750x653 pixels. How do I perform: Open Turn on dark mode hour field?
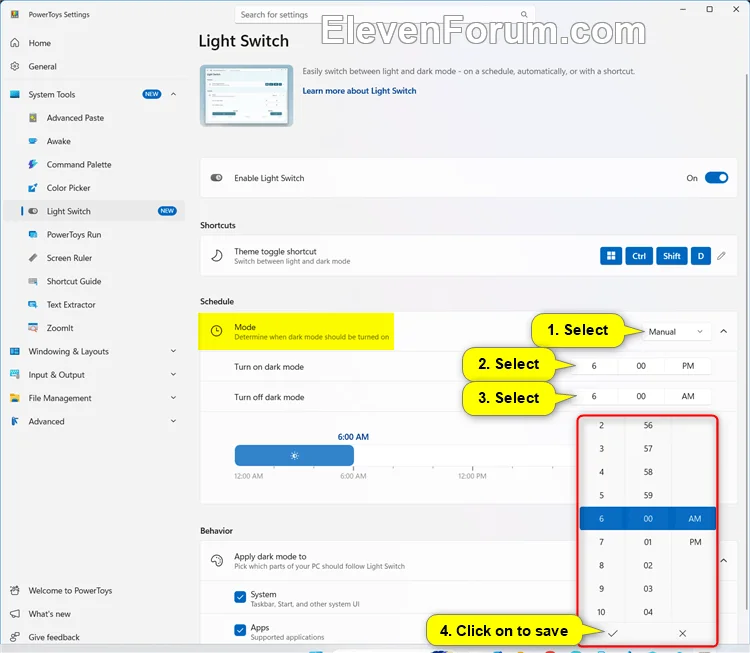pyautogui.click(x=594, y=366)
